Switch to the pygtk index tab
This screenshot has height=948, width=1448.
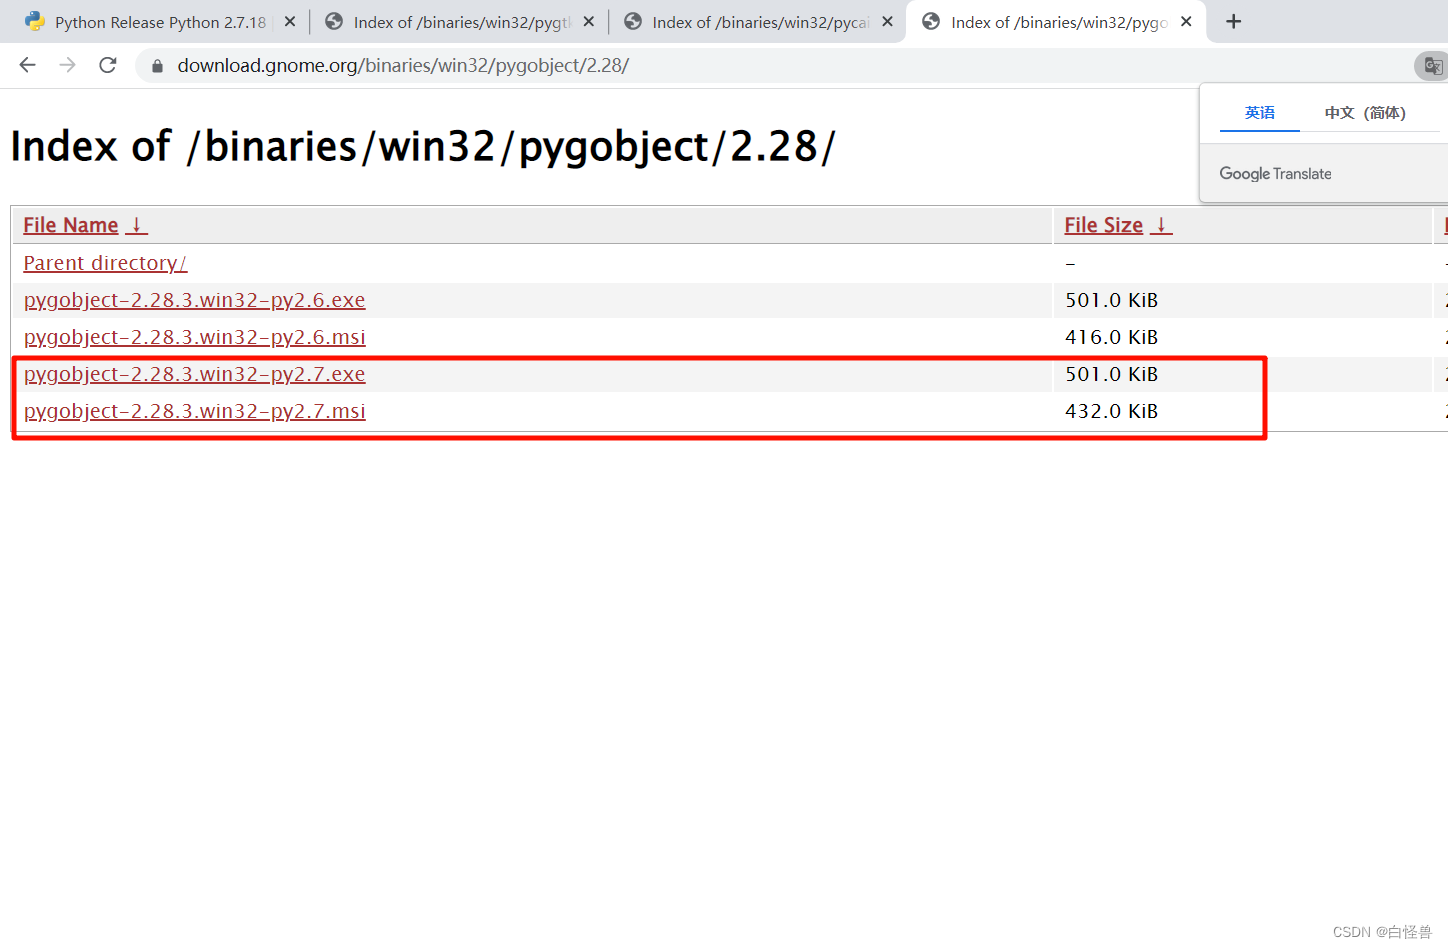(455, 21)
